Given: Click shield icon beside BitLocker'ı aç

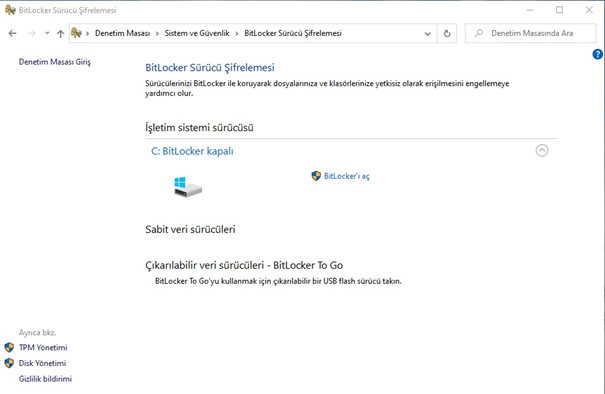Looking at the screenshot, I should coord(316,176).
